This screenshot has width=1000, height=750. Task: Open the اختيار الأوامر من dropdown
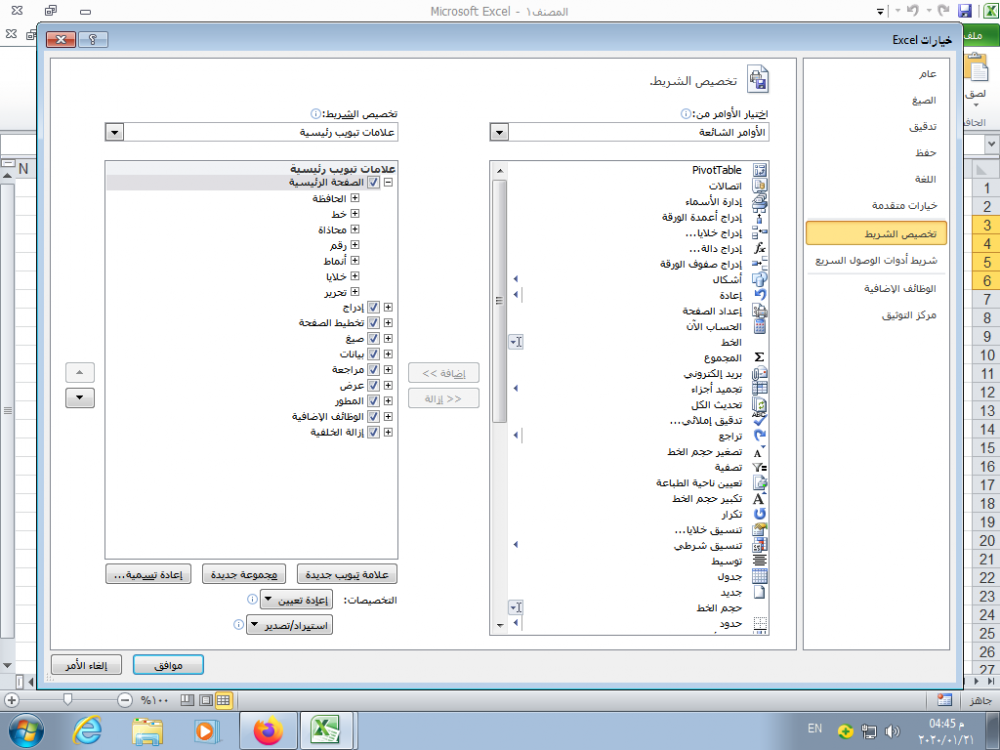pyautogui.click(x=499, y=133)
